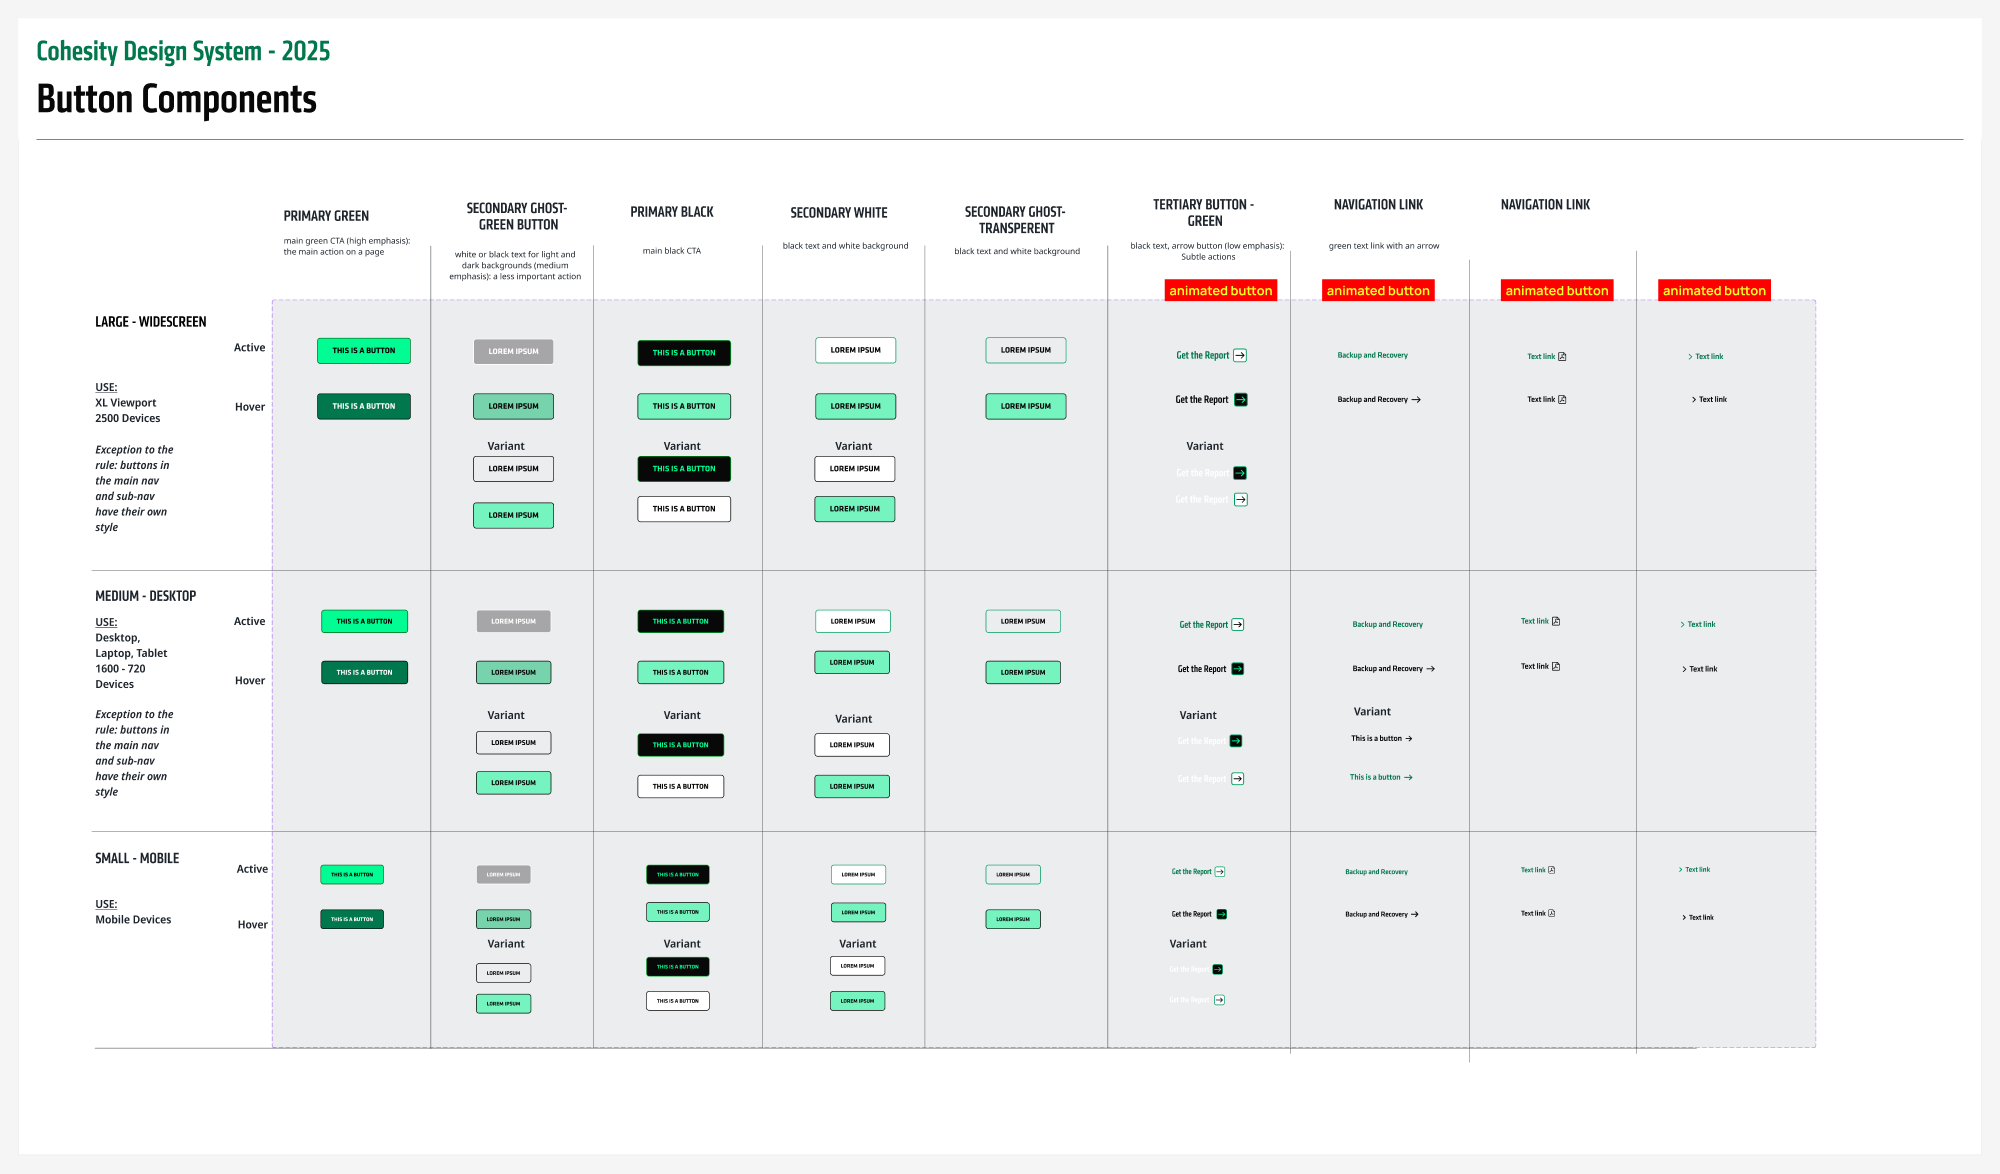Click filled arrow icon of first Medium Tertiary variant

(x=1236, y=741)
